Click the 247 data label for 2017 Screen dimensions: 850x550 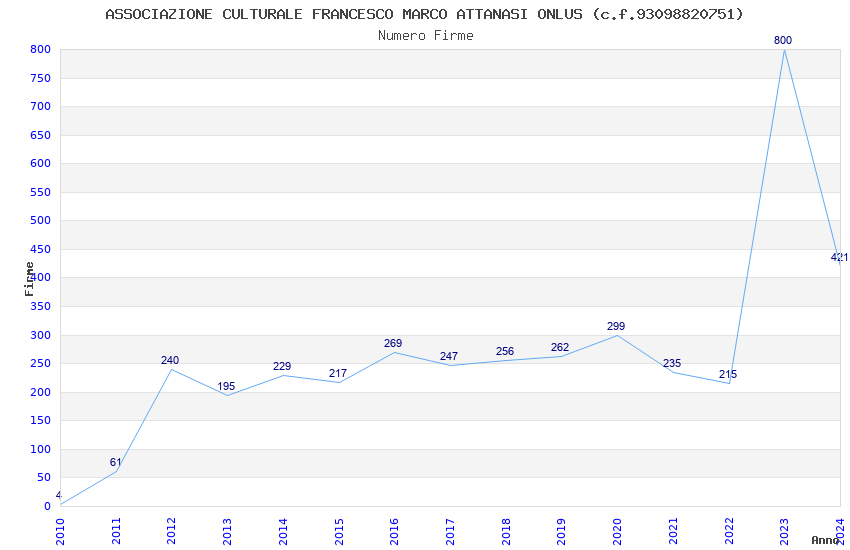click(449, 356)
